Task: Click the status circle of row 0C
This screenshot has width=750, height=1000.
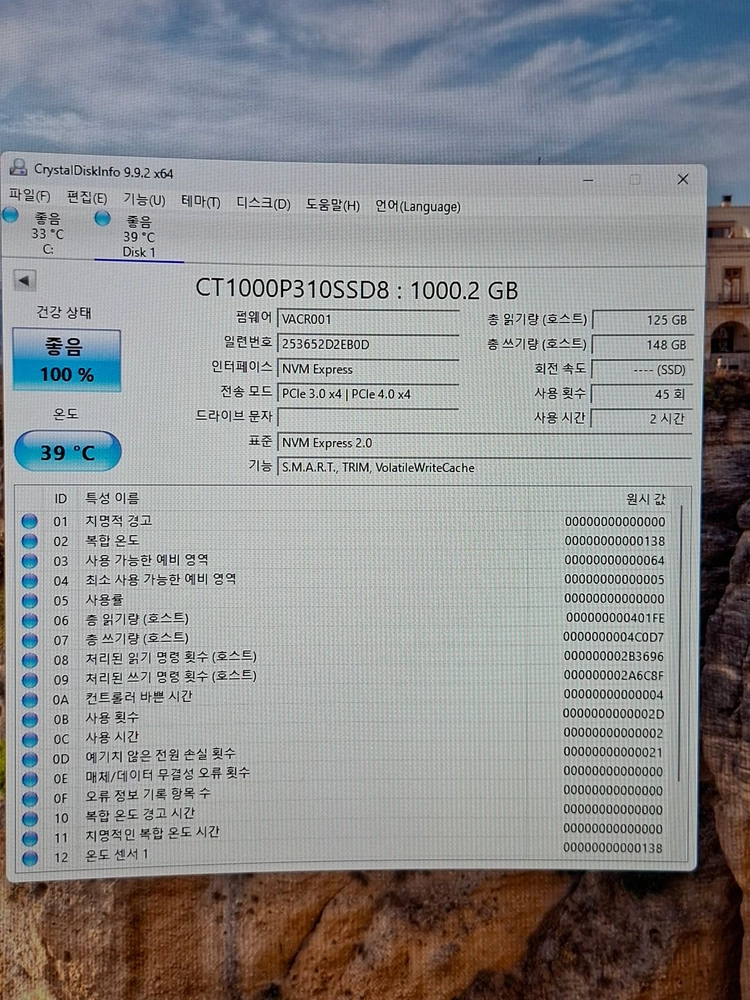Action: 29,739
